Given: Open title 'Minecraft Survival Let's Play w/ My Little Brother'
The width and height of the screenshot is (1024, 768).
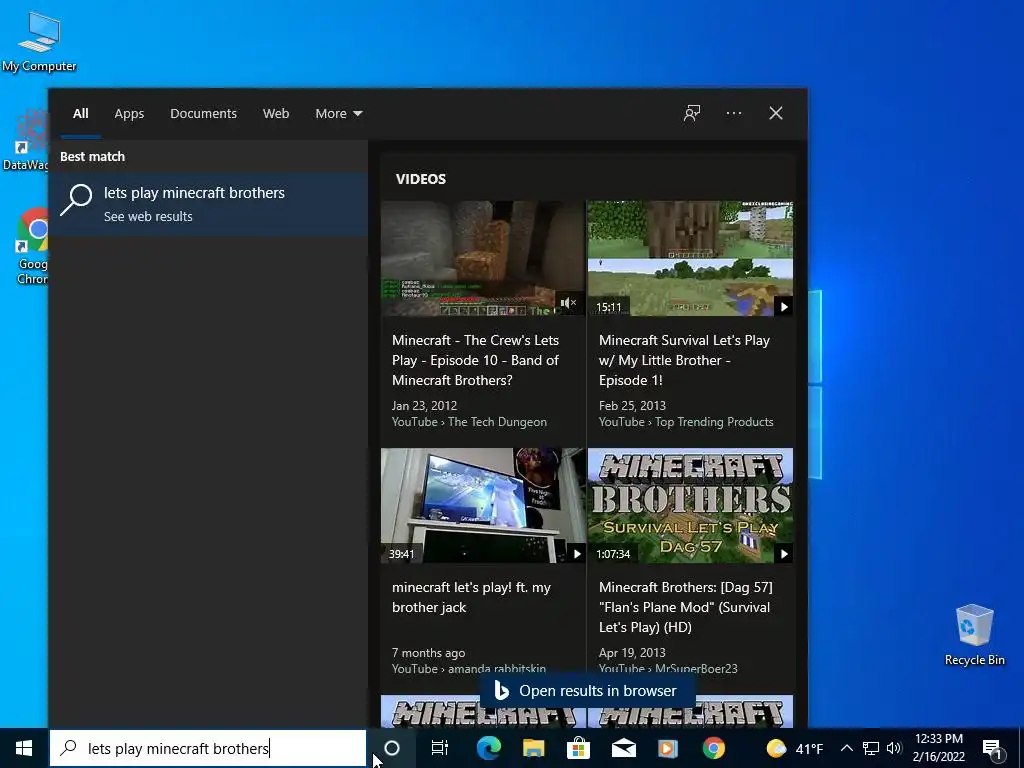Looking at the screenshot, I should 684,360.
